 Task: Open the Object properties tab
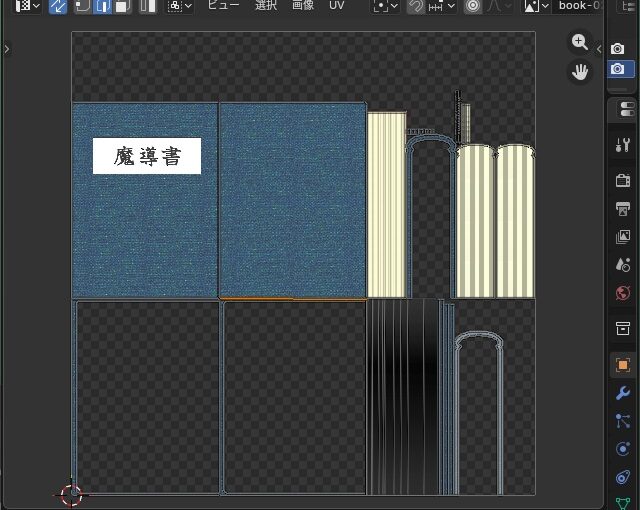pyautogui.click(x=623, y=365)
